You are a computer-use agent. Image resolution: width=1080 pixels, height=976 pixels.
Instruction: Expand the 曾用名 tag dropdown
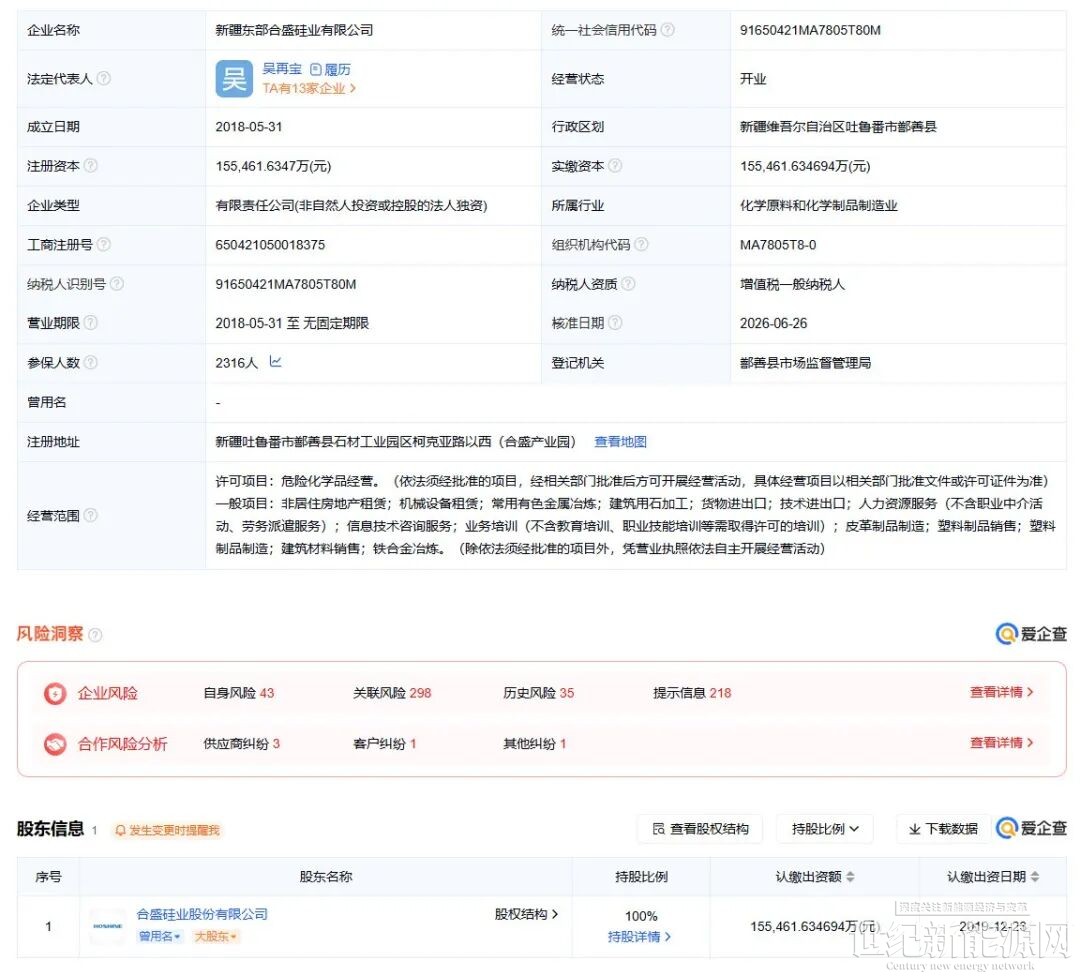160,937
